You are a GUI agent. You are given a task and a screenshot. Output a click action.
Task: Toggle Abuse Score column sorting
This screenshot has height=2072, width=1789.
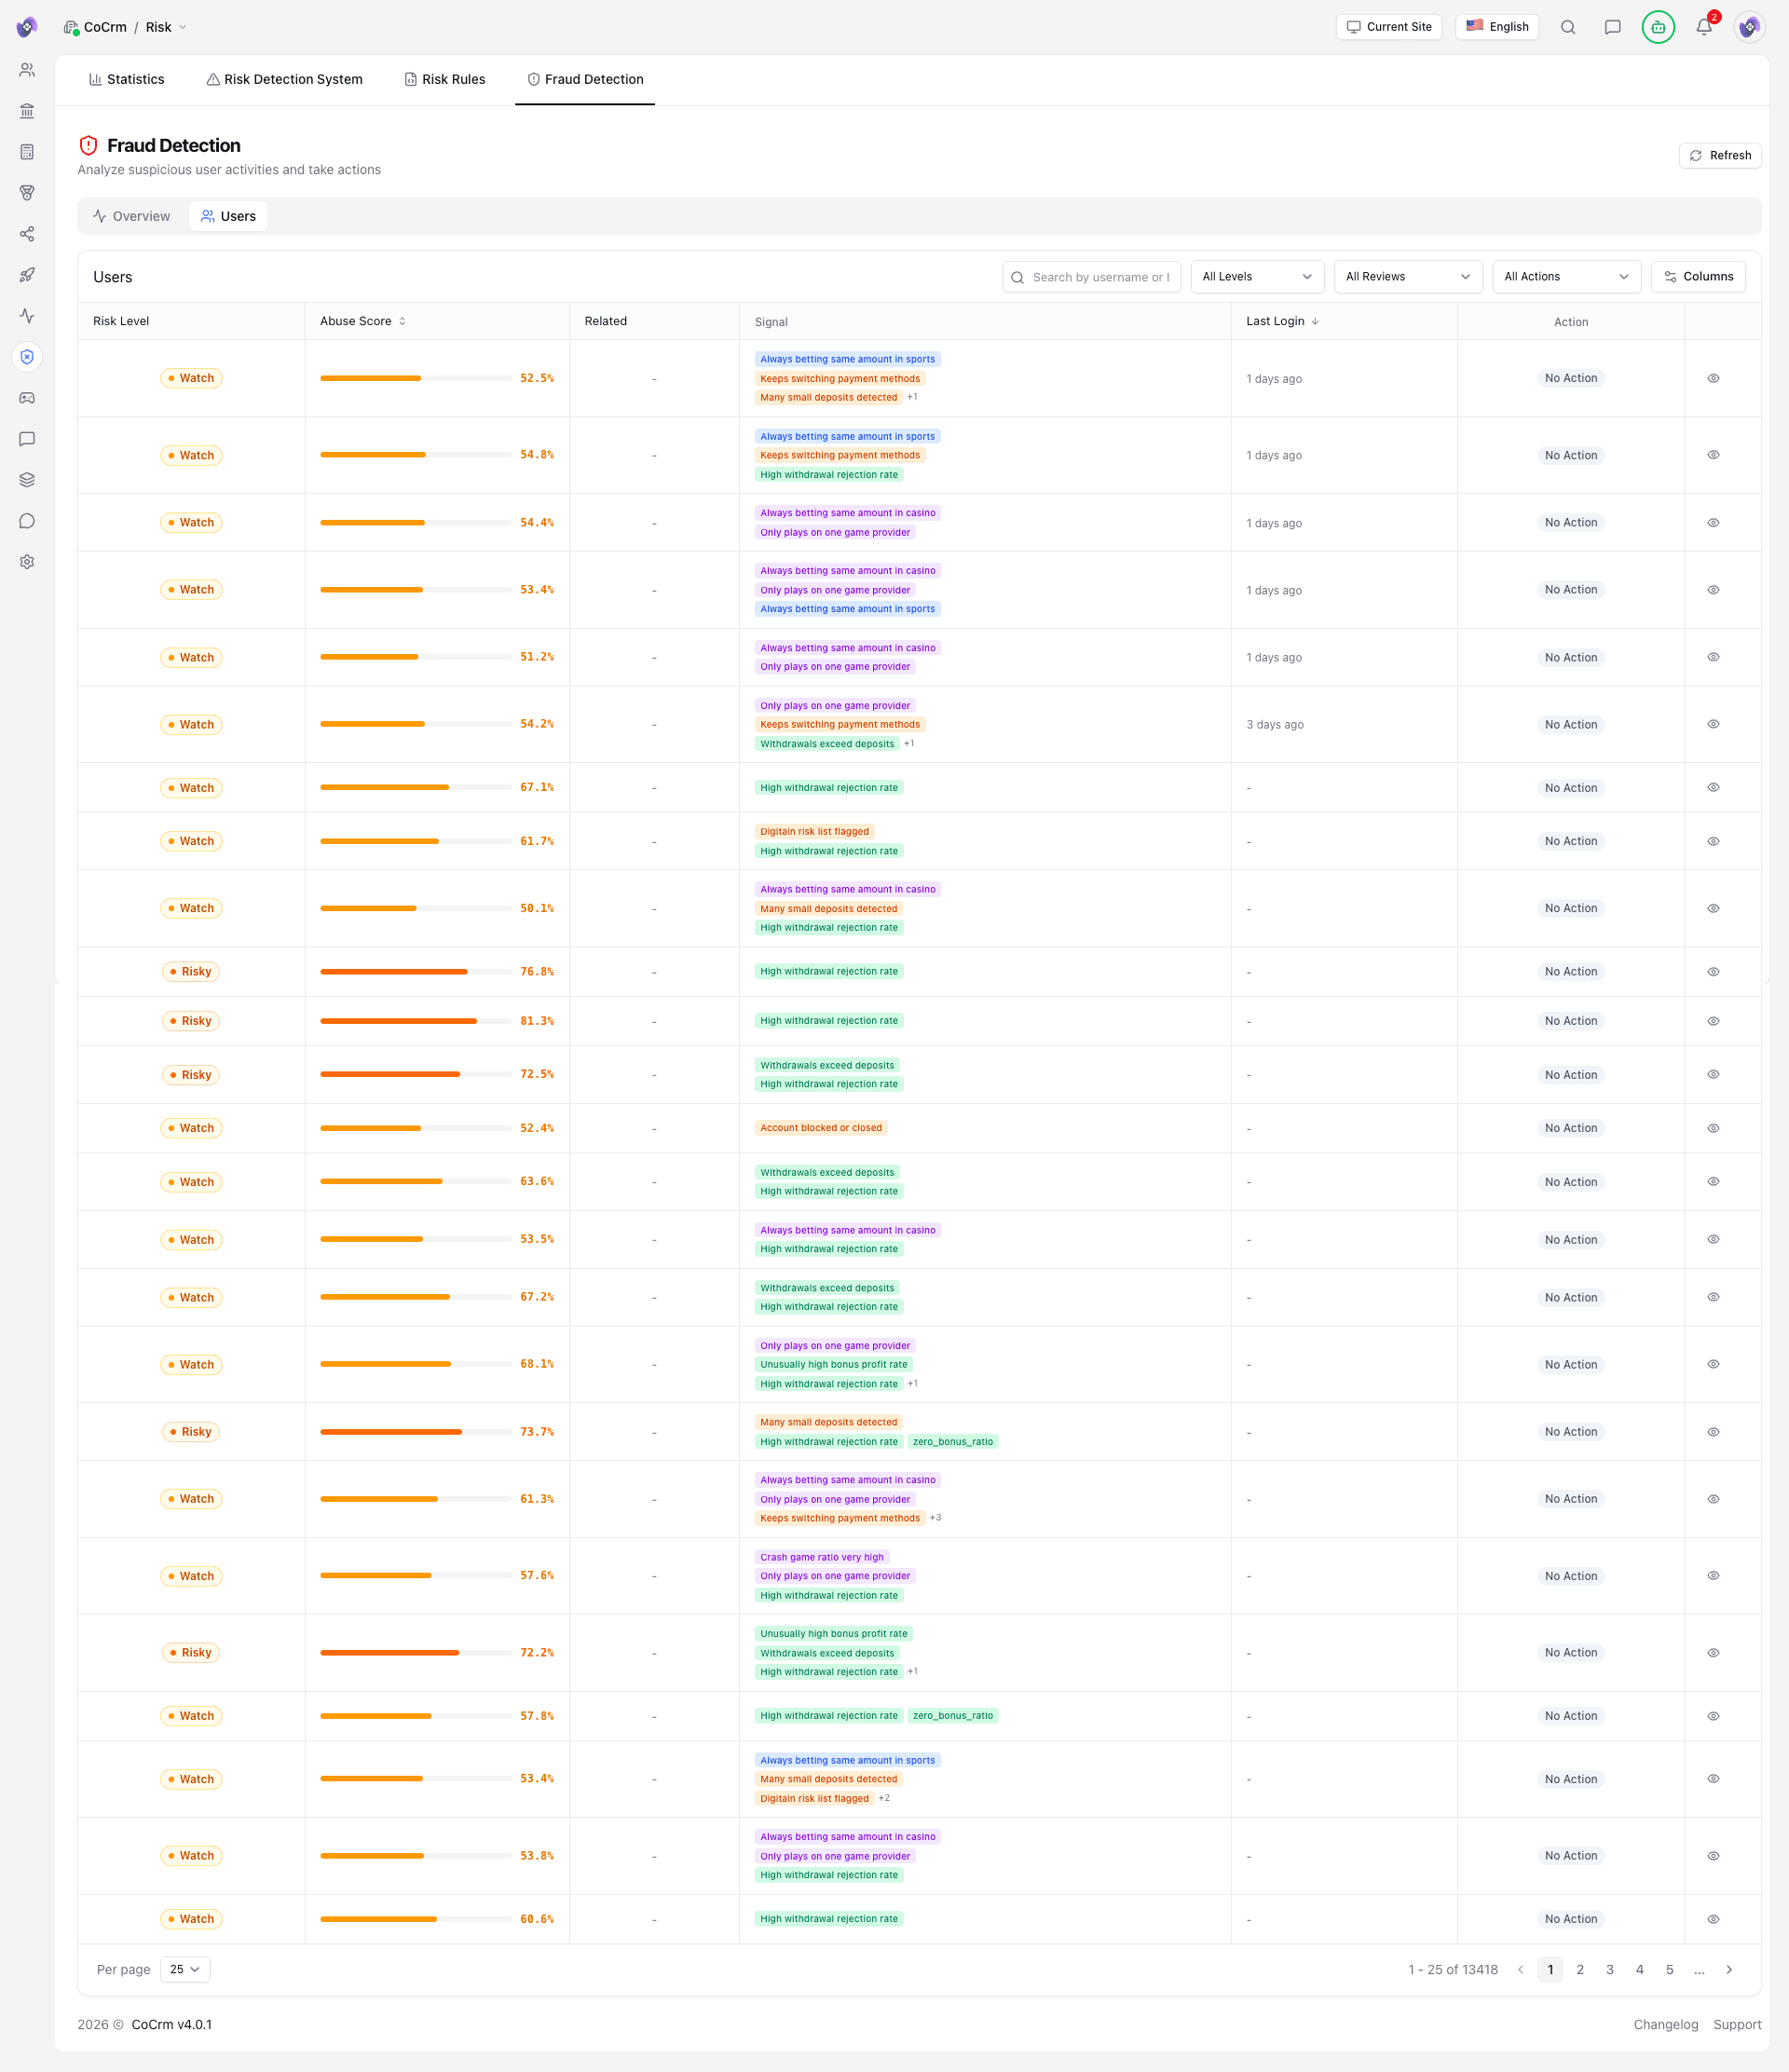[402, 321]
